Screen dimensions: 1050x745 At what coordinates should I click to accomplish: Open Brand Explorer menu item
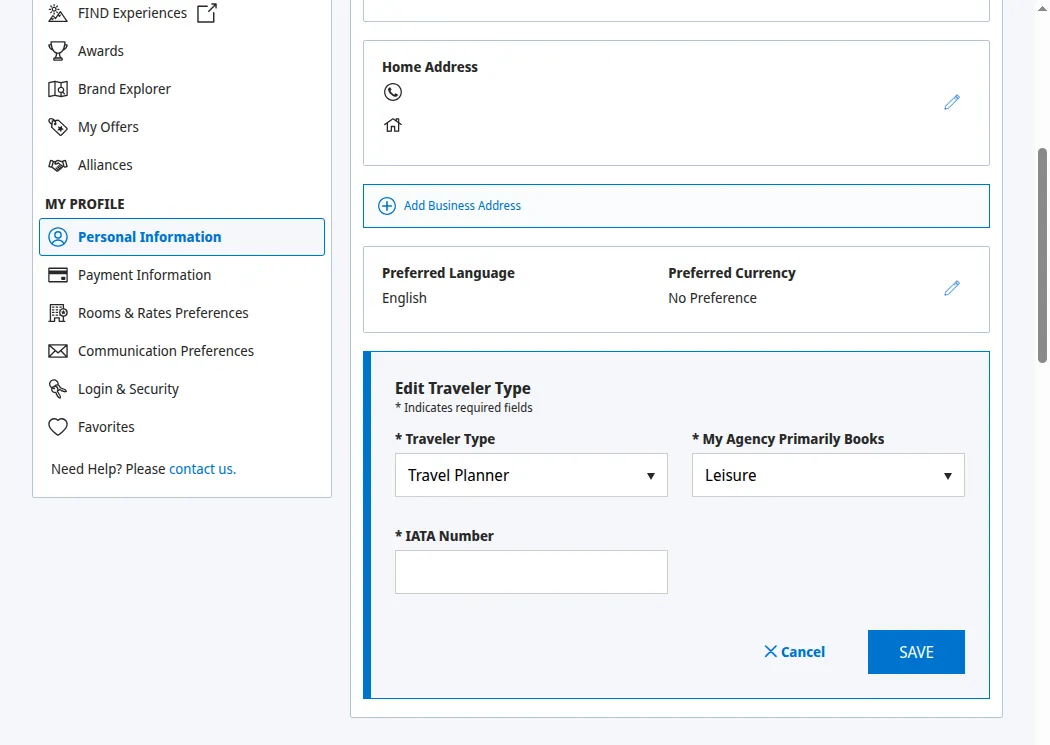(x=124, y=89)
